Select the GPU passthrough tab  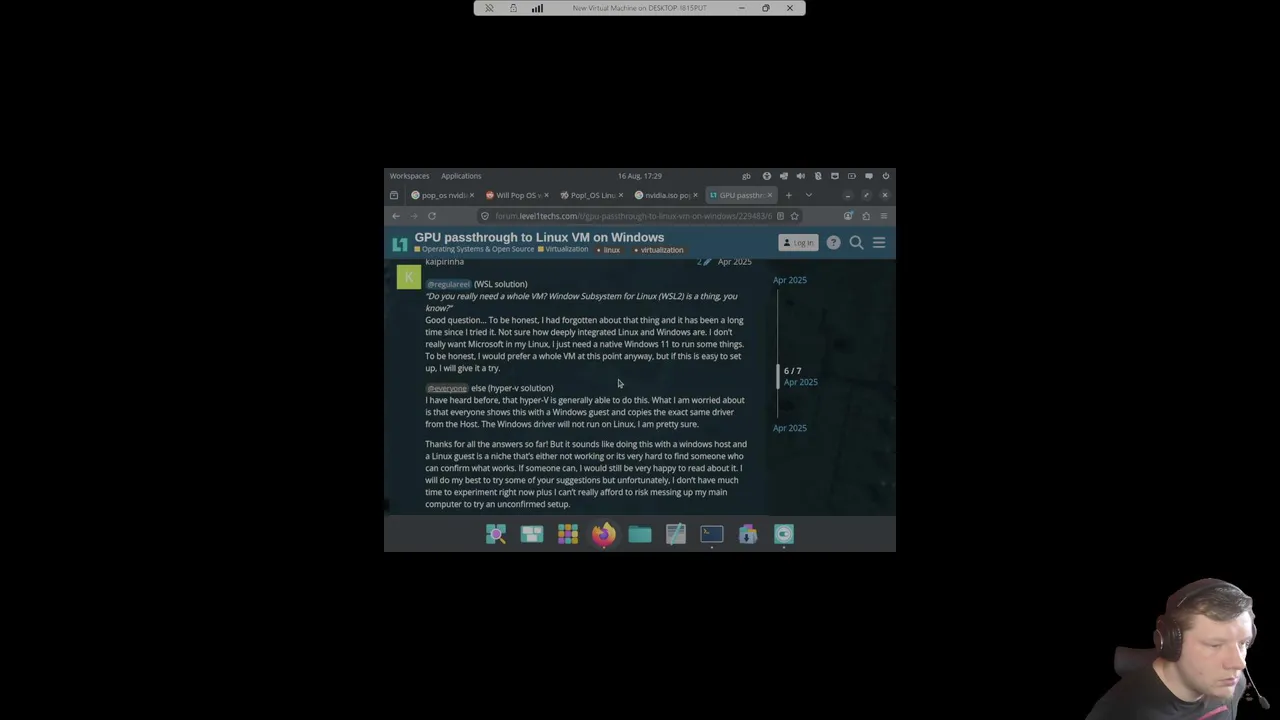click(x=741, y=195)
